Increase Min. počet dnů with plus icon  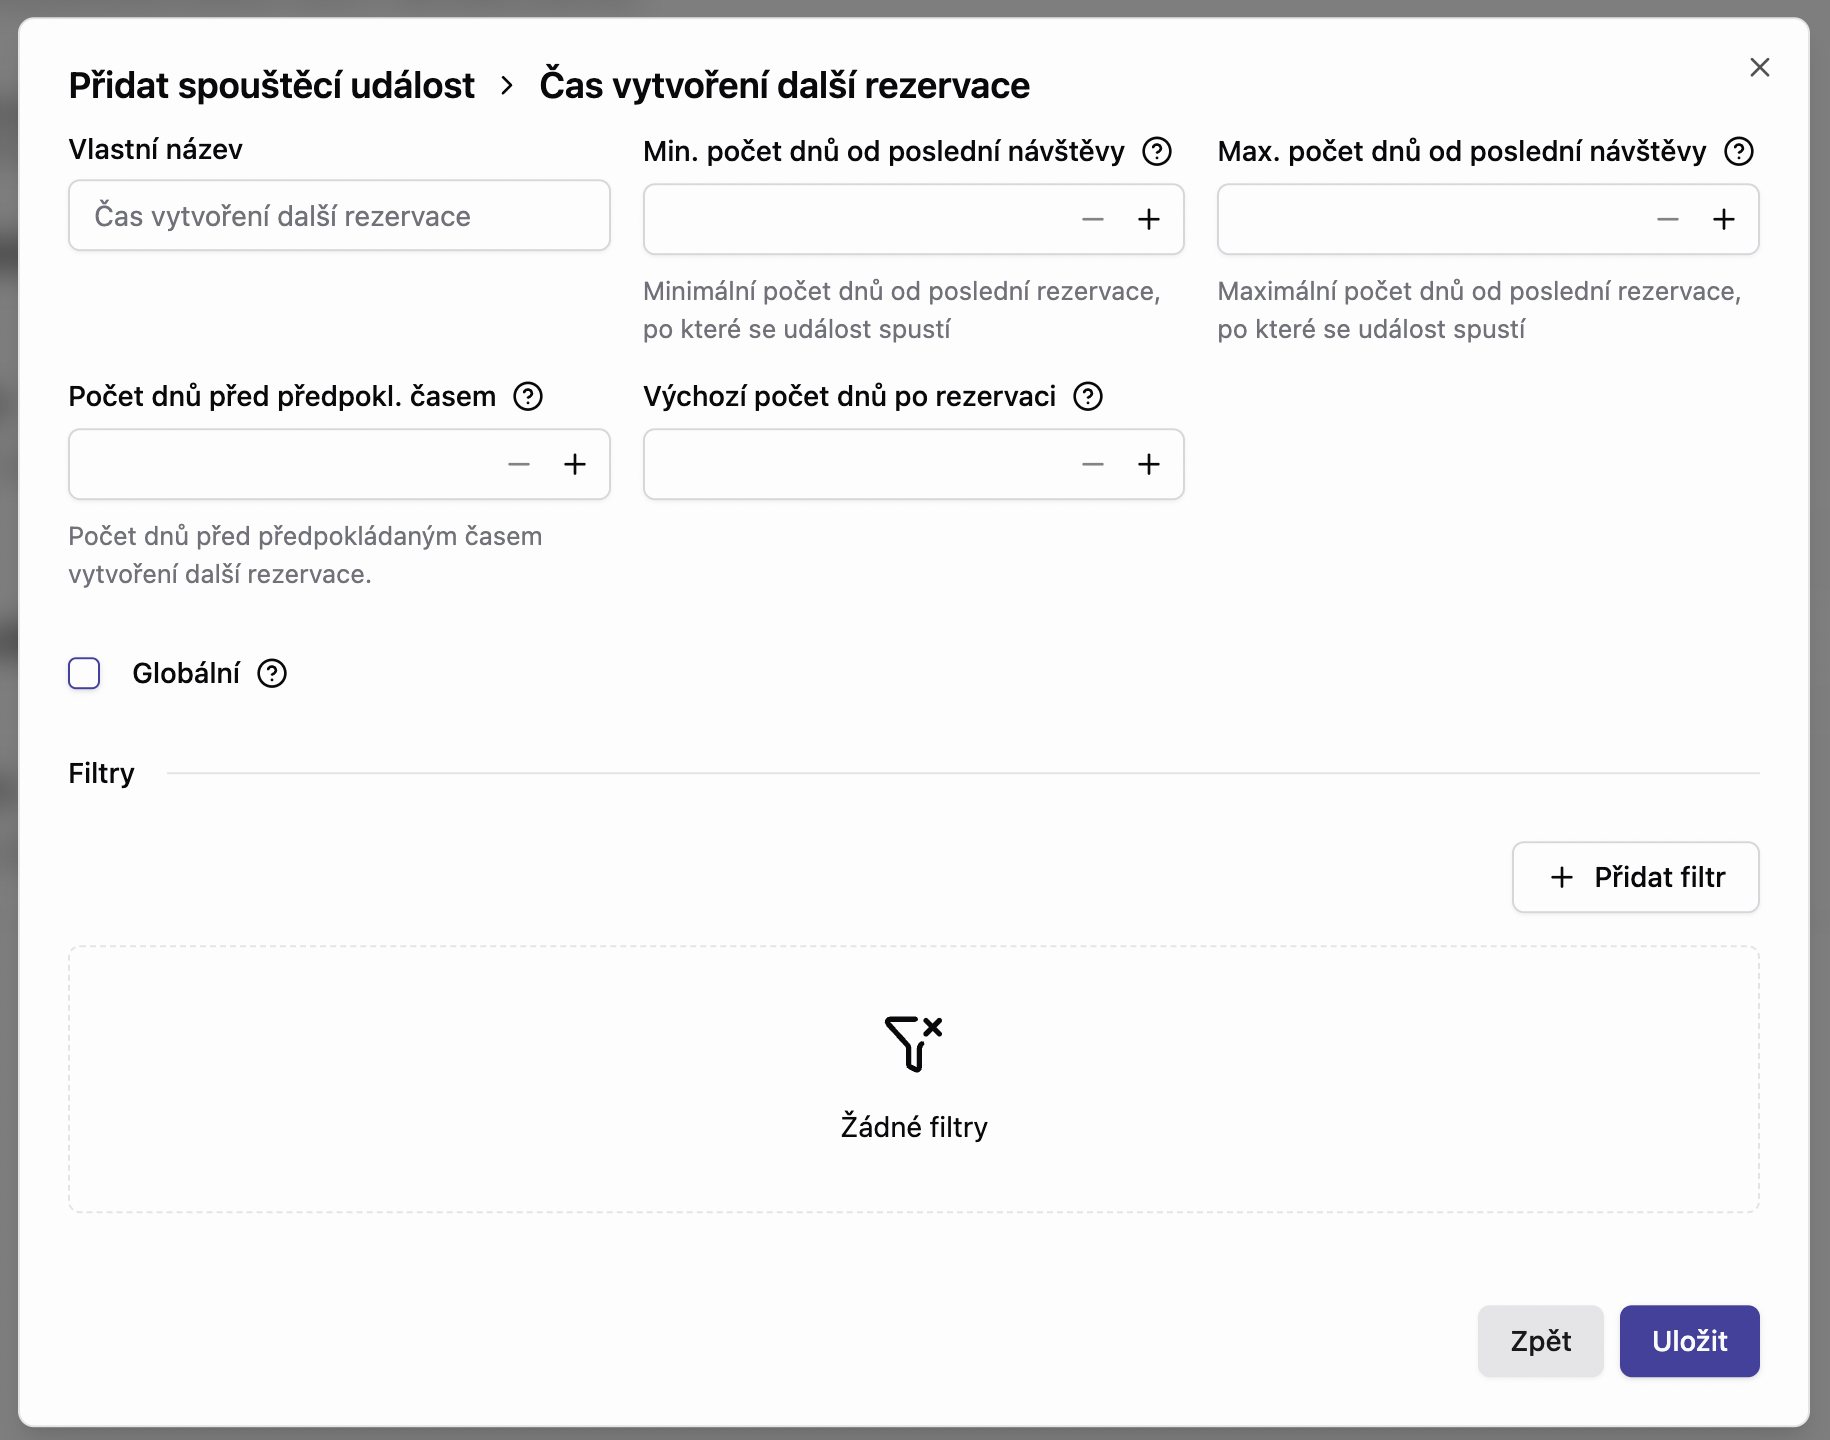(x=1149, y=219)
